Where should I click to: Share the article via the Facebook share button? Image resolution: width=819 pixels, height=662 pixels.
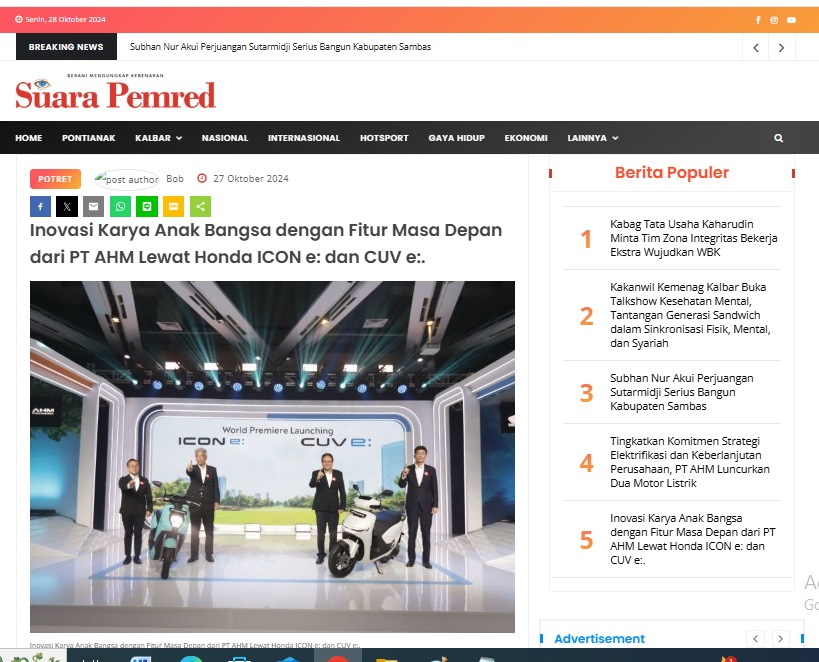40,206
